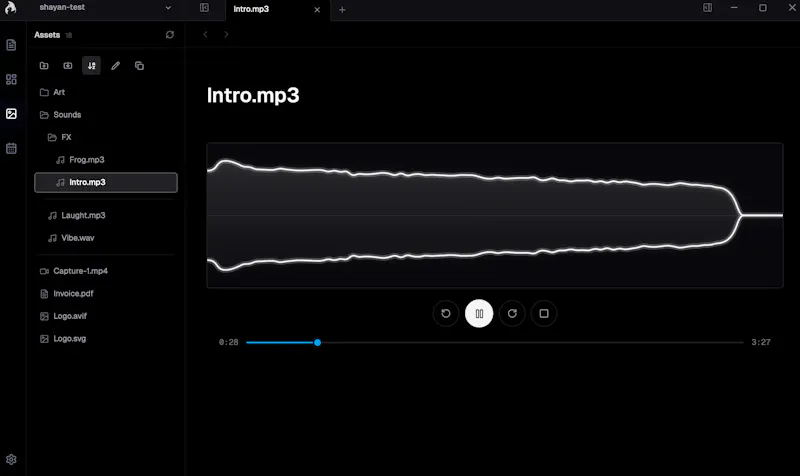
Task: Select the Assets image icon in sidebar
Action: click(x=11, y=114)
